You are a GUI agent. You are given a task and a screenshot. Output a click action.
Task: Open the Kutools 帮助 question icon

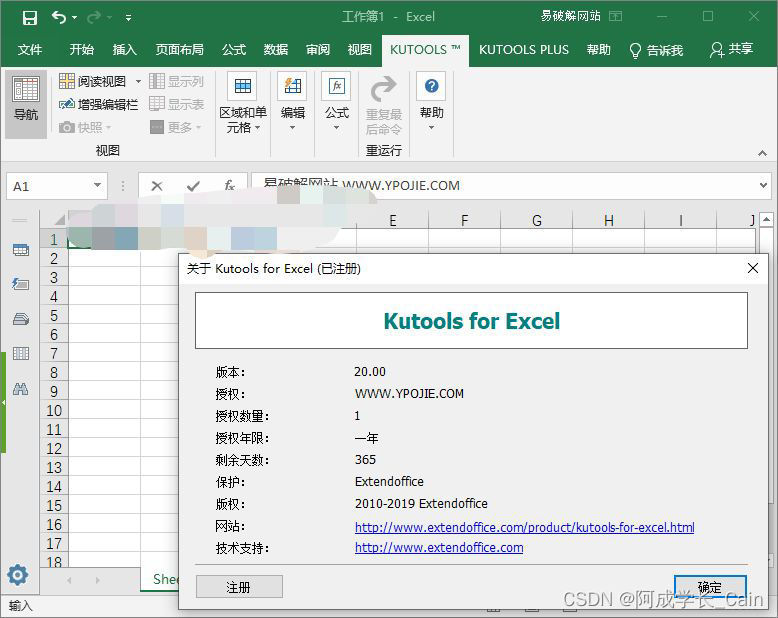pyautogui.click(x=431, y=86)
